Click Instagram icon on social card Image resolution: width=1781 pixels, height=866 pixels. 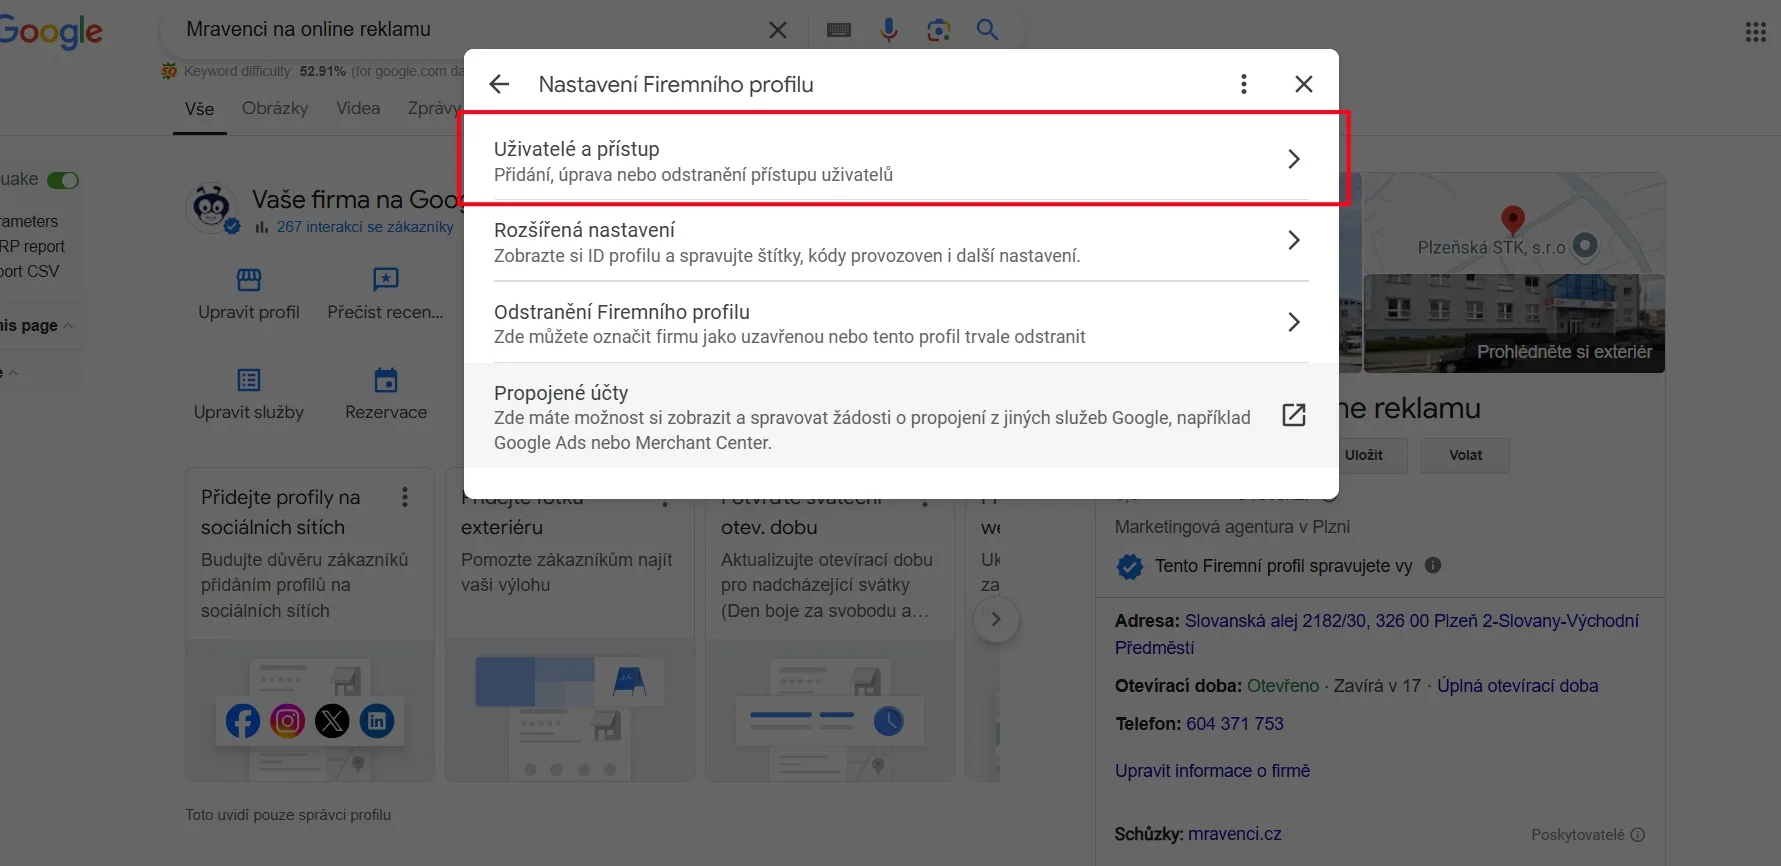288,721
